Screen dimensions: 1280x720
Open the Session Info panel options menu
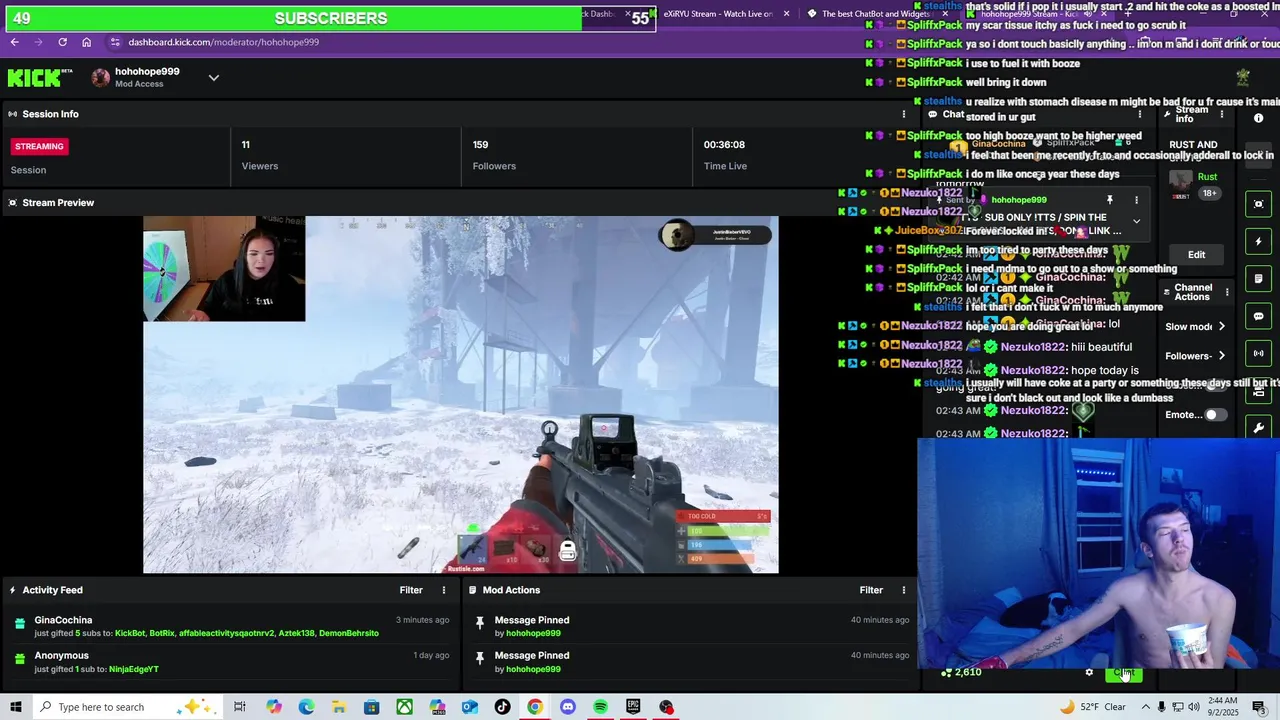tap(903, 114)
